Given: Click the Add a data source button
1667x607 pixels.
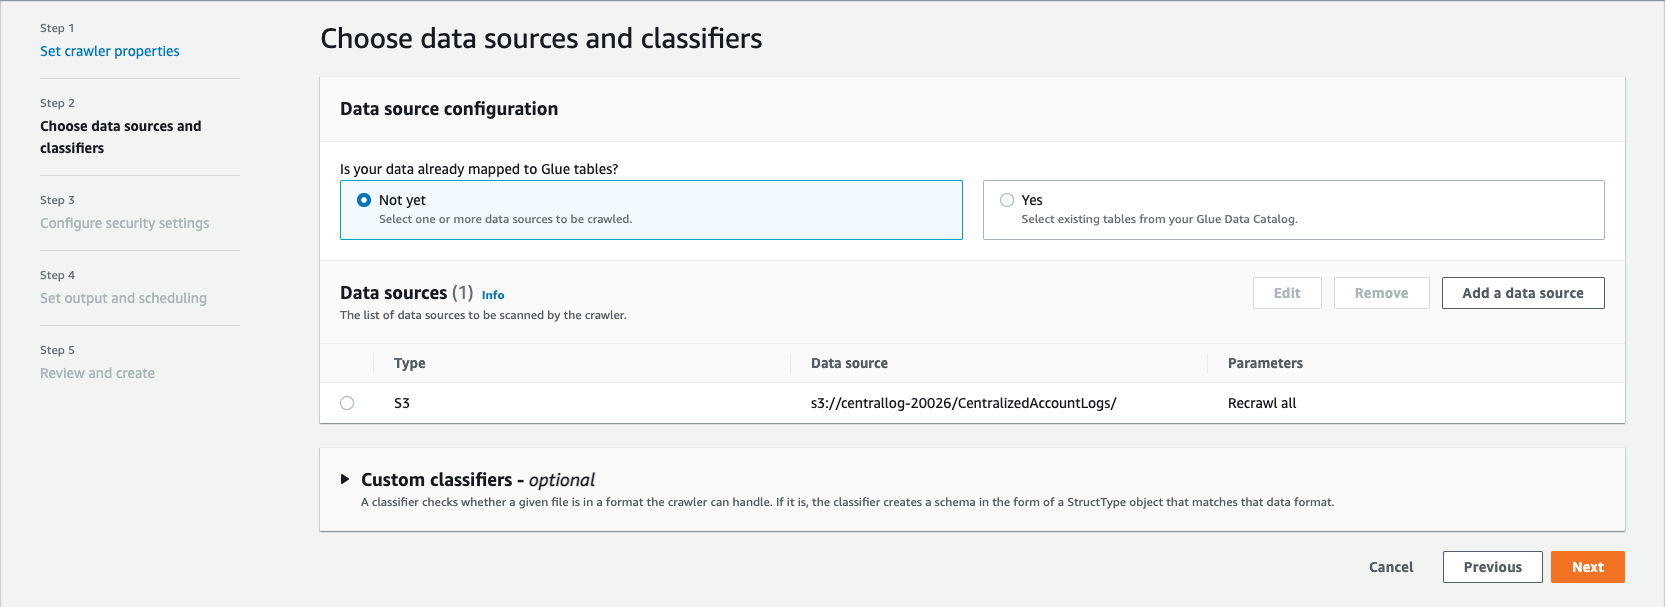Looking at the screenshot, I should [x=1522, y=293].
